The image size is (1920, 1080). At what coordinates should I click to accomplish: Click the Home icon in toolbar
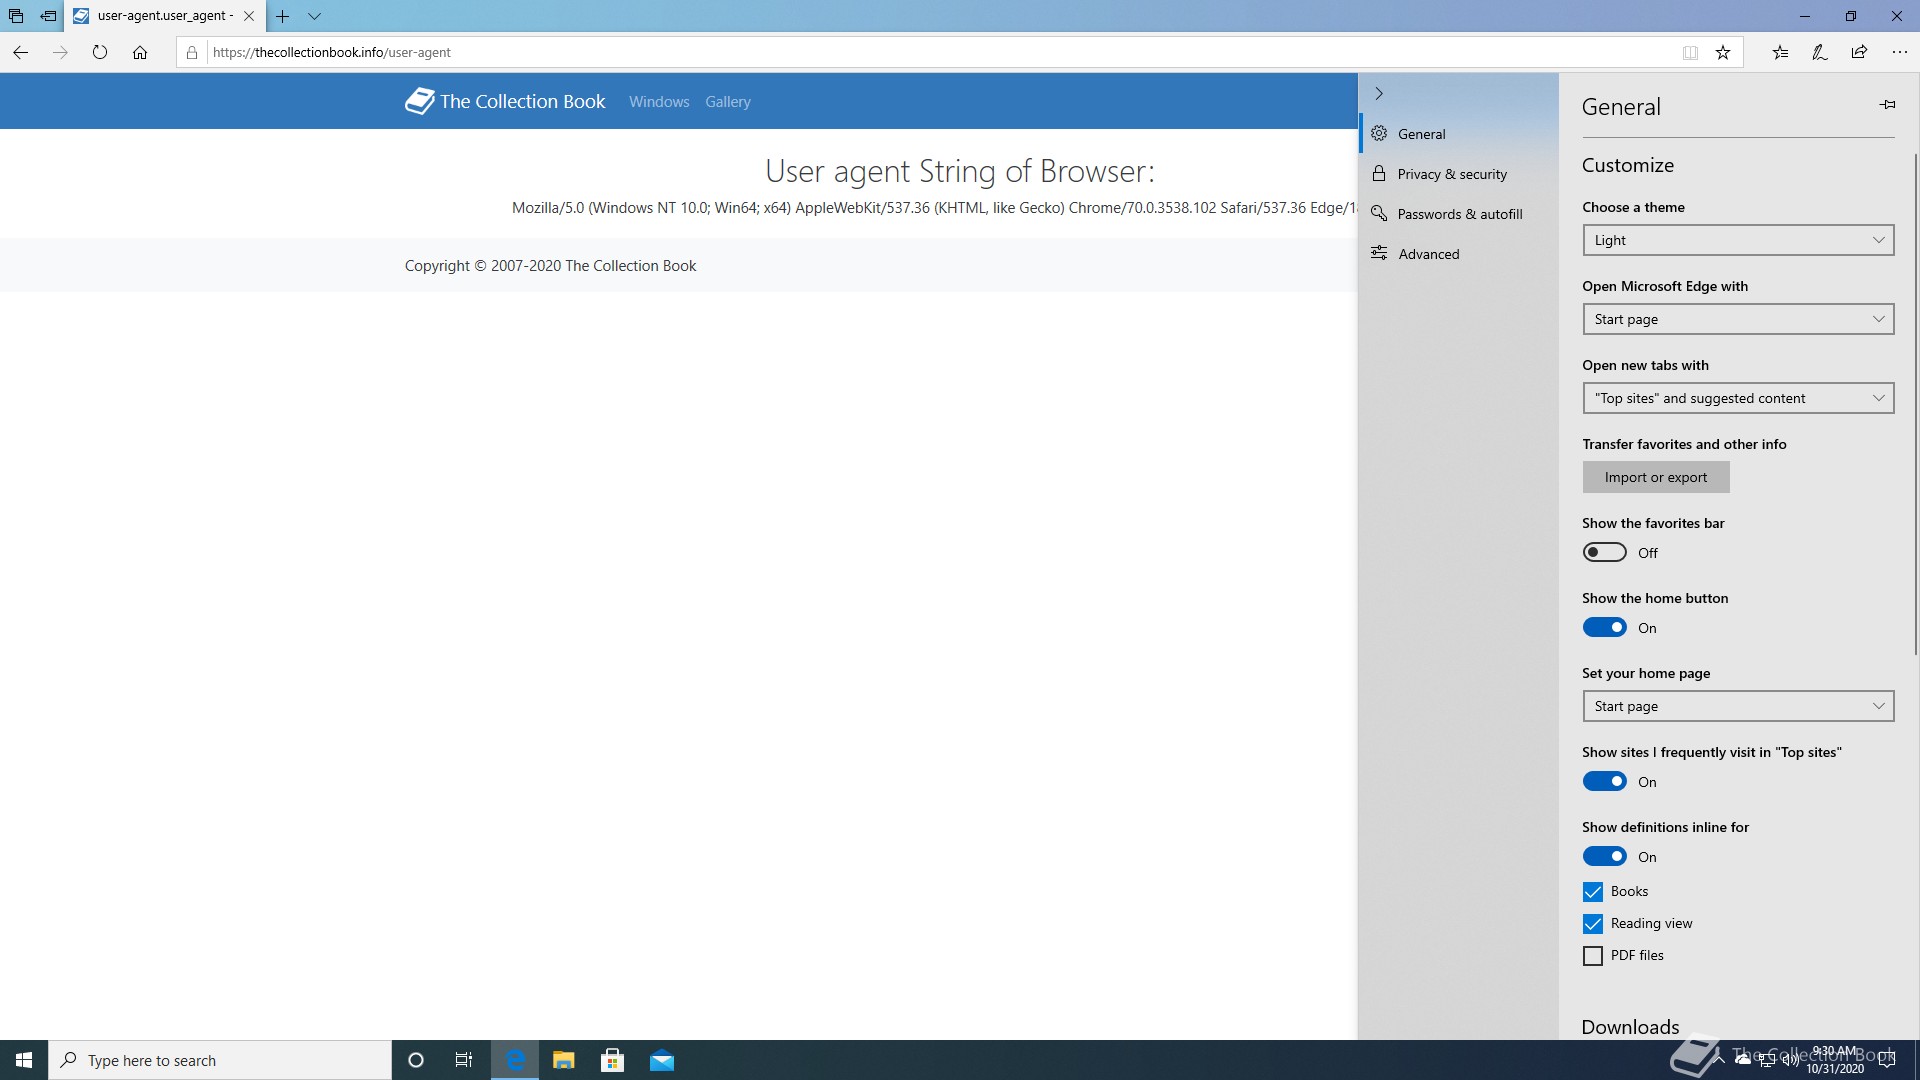(140, 52)
